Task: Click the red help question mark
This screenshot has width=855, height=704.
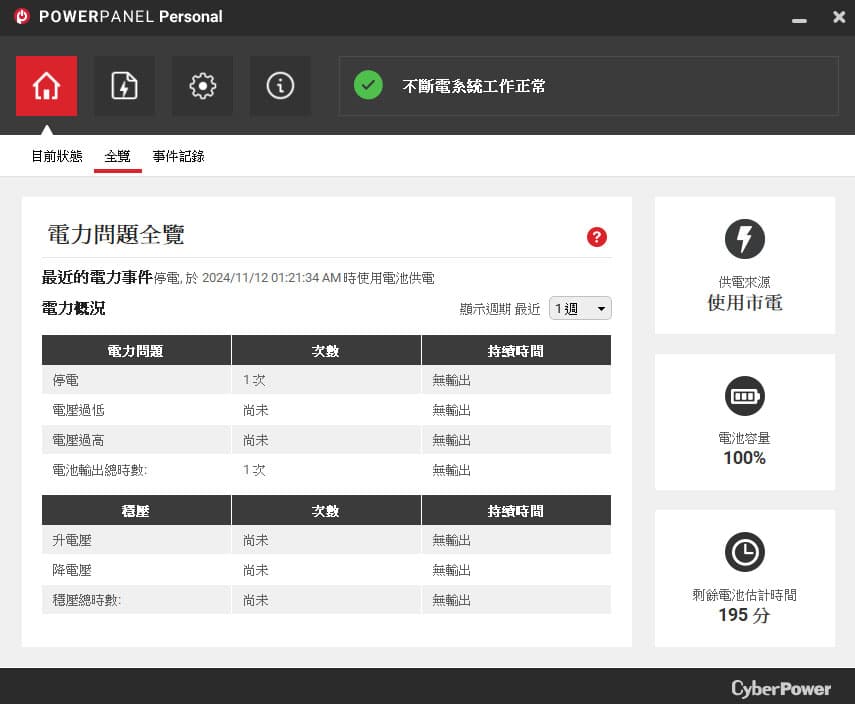Action: coord(597,237)
